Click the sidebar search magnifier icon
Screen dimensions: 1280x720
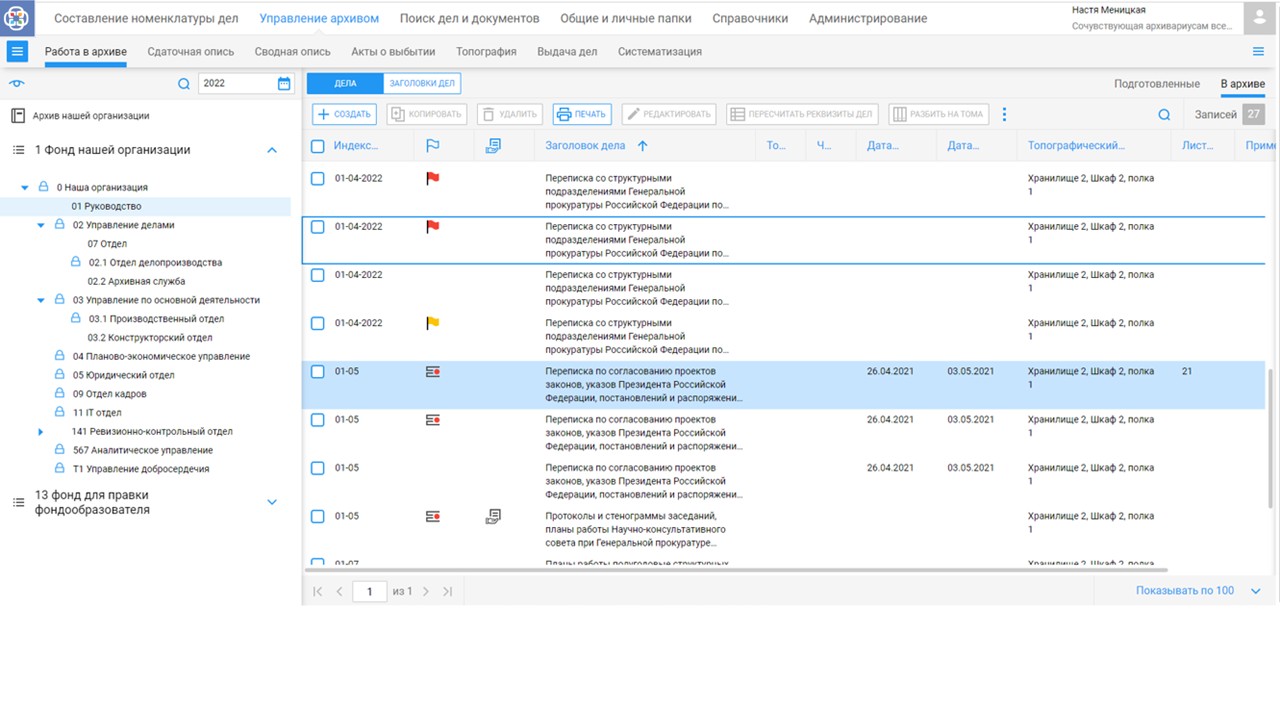pos(184,84)
